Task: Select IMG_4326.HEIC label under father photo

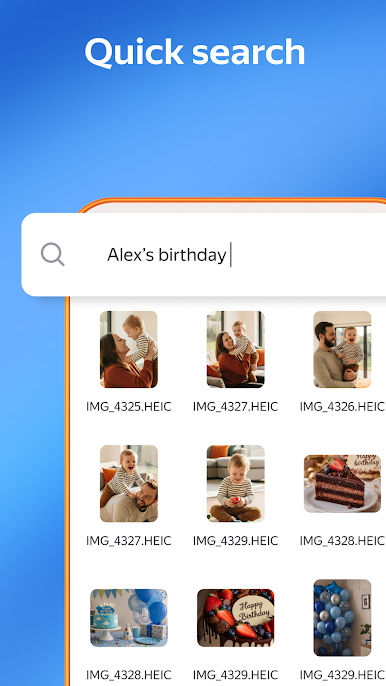Action: (x=342, y=407)
